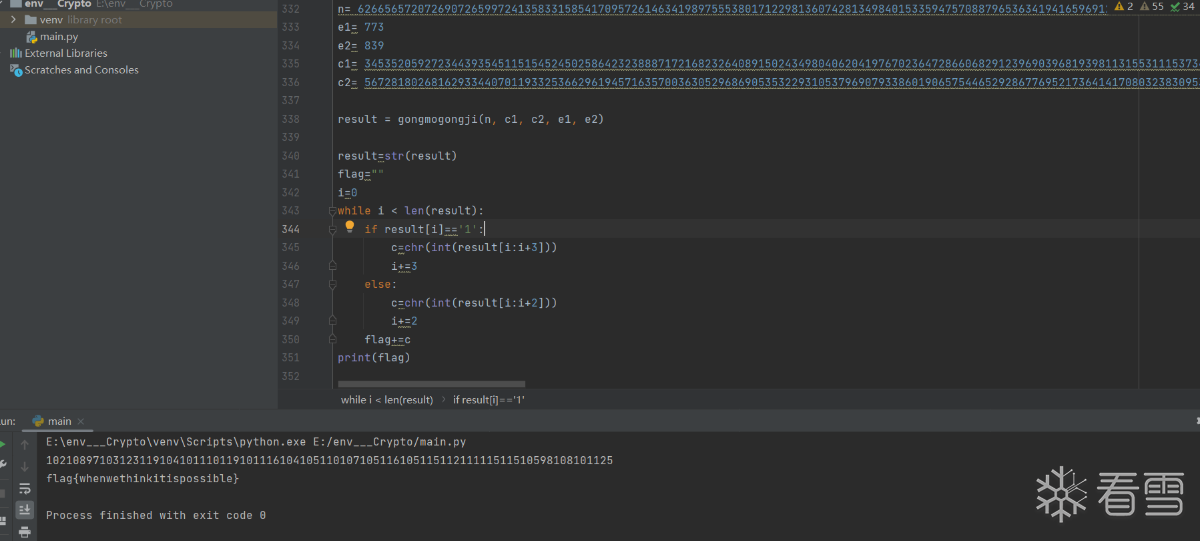Open run configuration wrench settings
This screenshot has height=541, width=1200.
point(3,464)
